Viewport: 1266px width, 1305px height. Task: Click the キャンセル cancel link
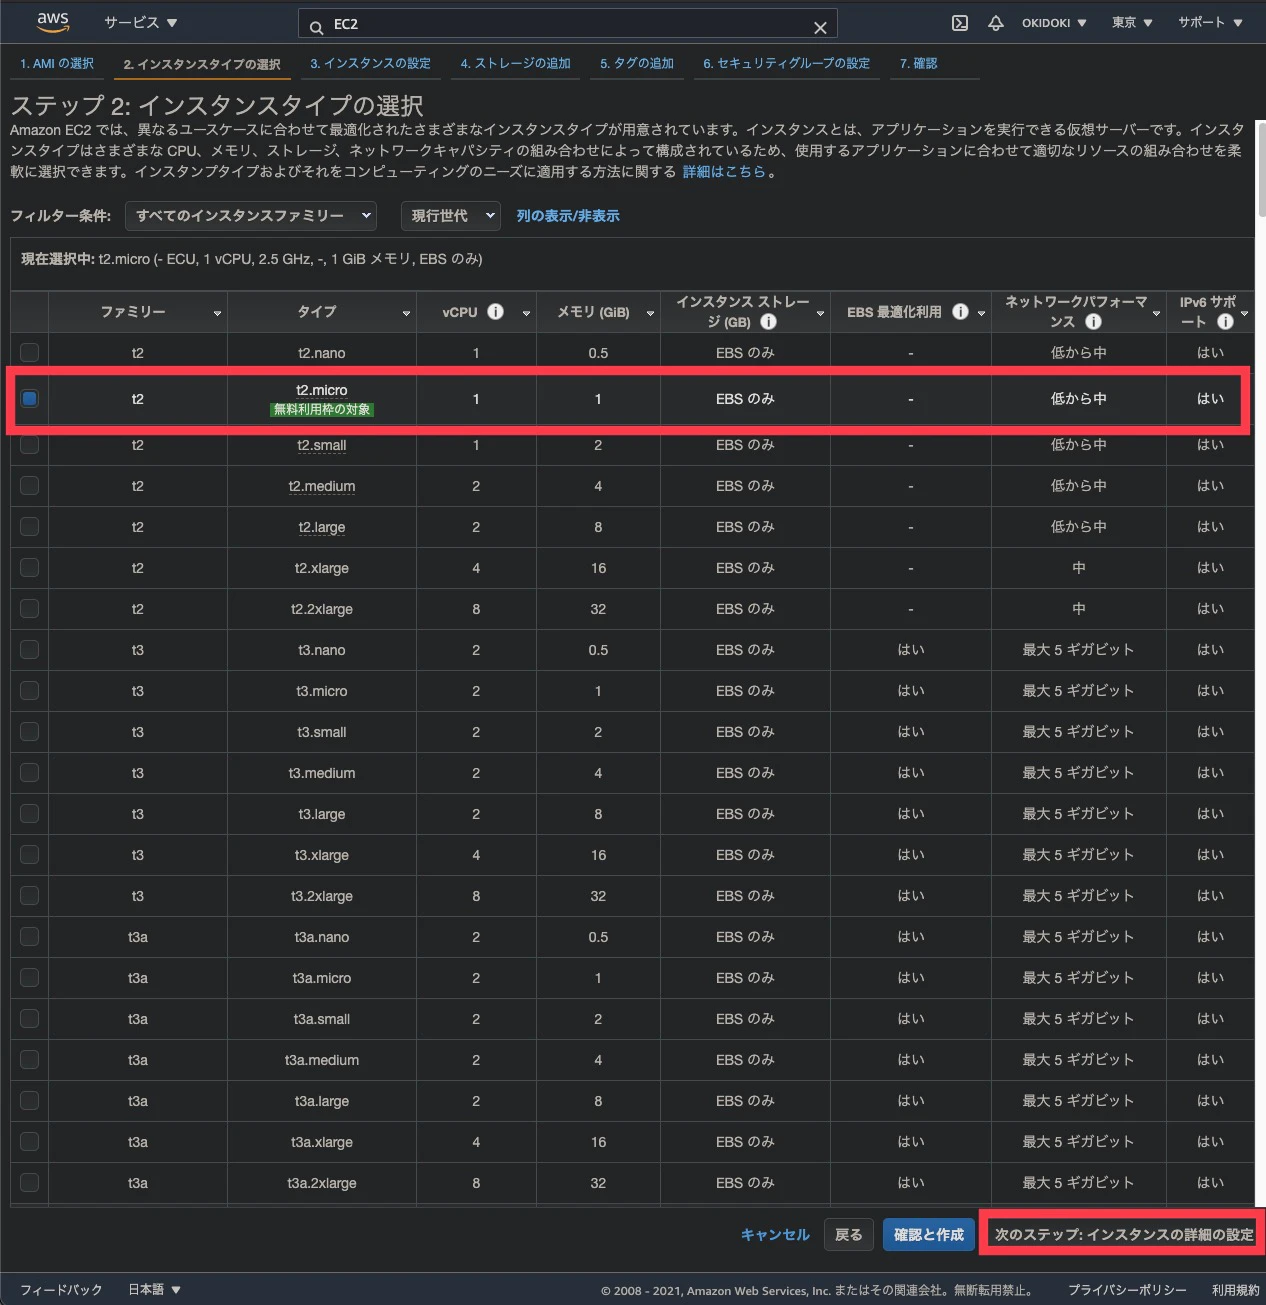coord(775,1235)
